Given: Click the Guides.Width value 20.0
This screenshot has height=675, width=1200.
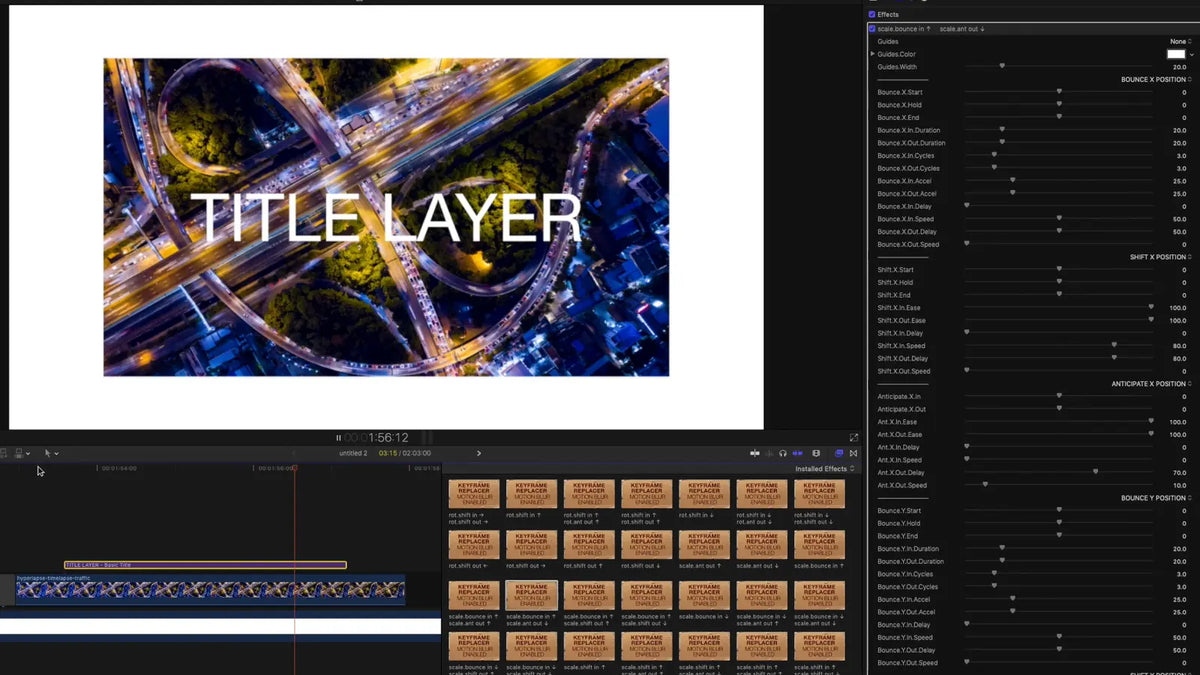Looking at the screenshot, I should point(1179,67).
